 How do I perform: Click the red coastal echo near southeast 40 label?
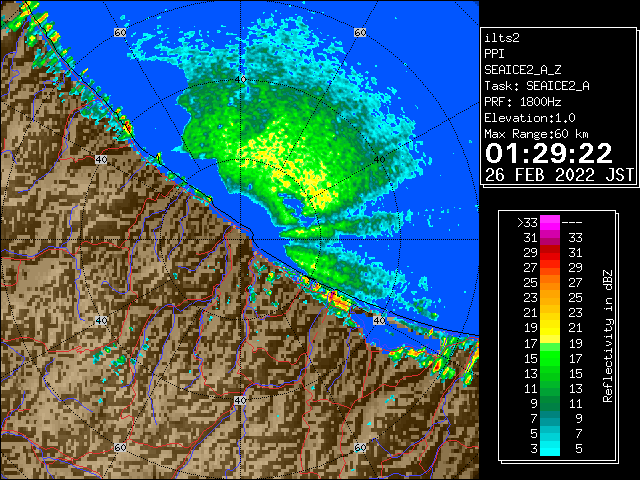338,300
